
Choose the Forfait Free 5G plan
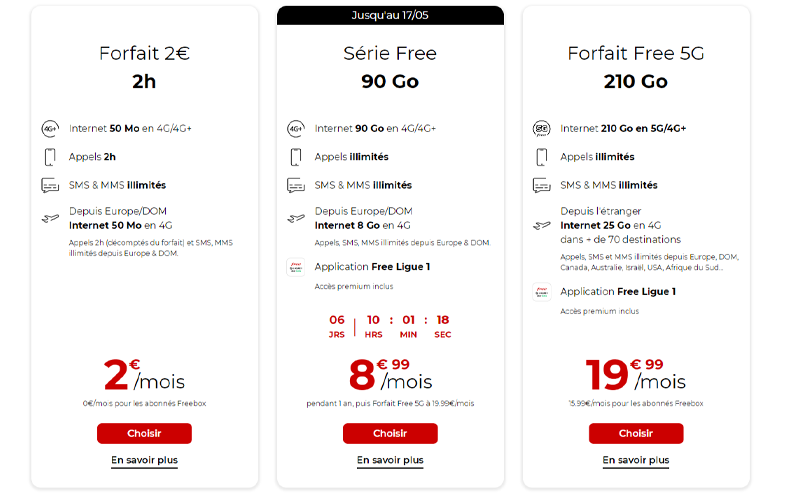pyautogui.click(x=636, y=433)
